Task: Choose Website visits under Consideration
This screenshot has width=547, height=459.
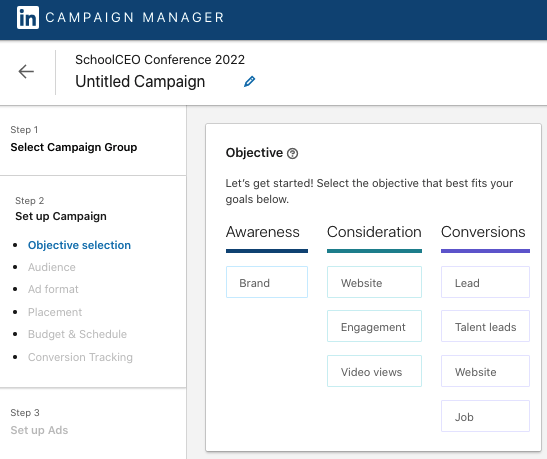Action: pyautogui.click(x=374, y=282)
